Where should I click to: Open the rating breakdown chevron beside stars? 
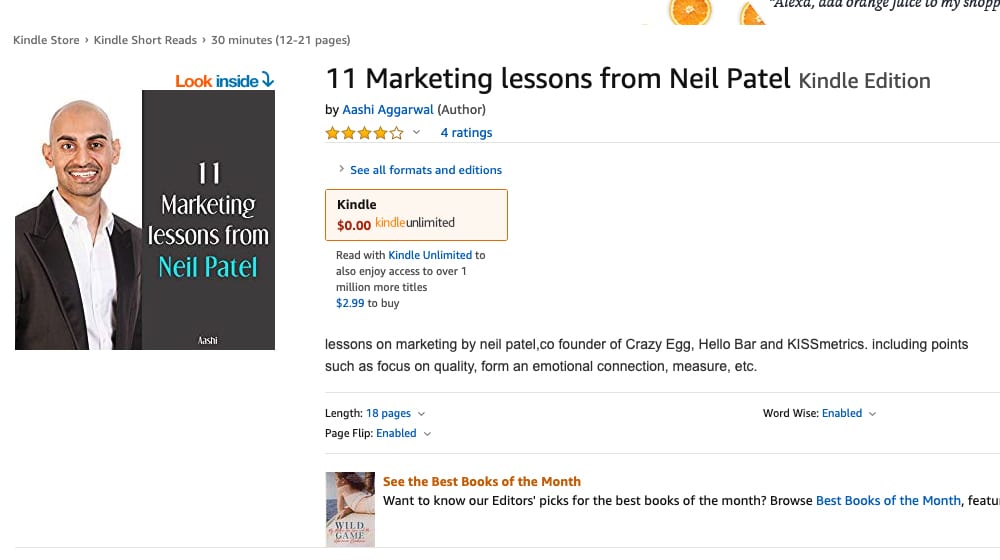pyautogui.click(x=416, y=133)
